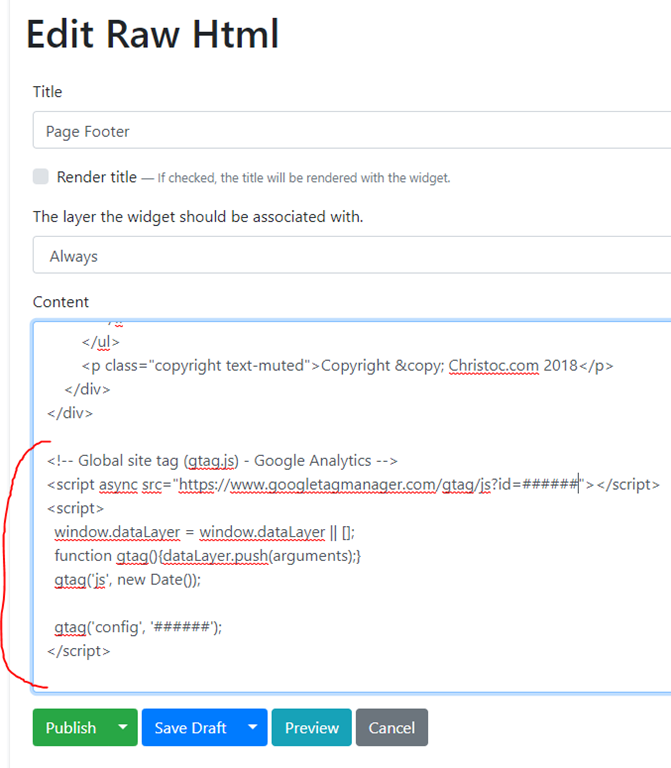
Task: Click the Preview button
Action: point(312,727)
